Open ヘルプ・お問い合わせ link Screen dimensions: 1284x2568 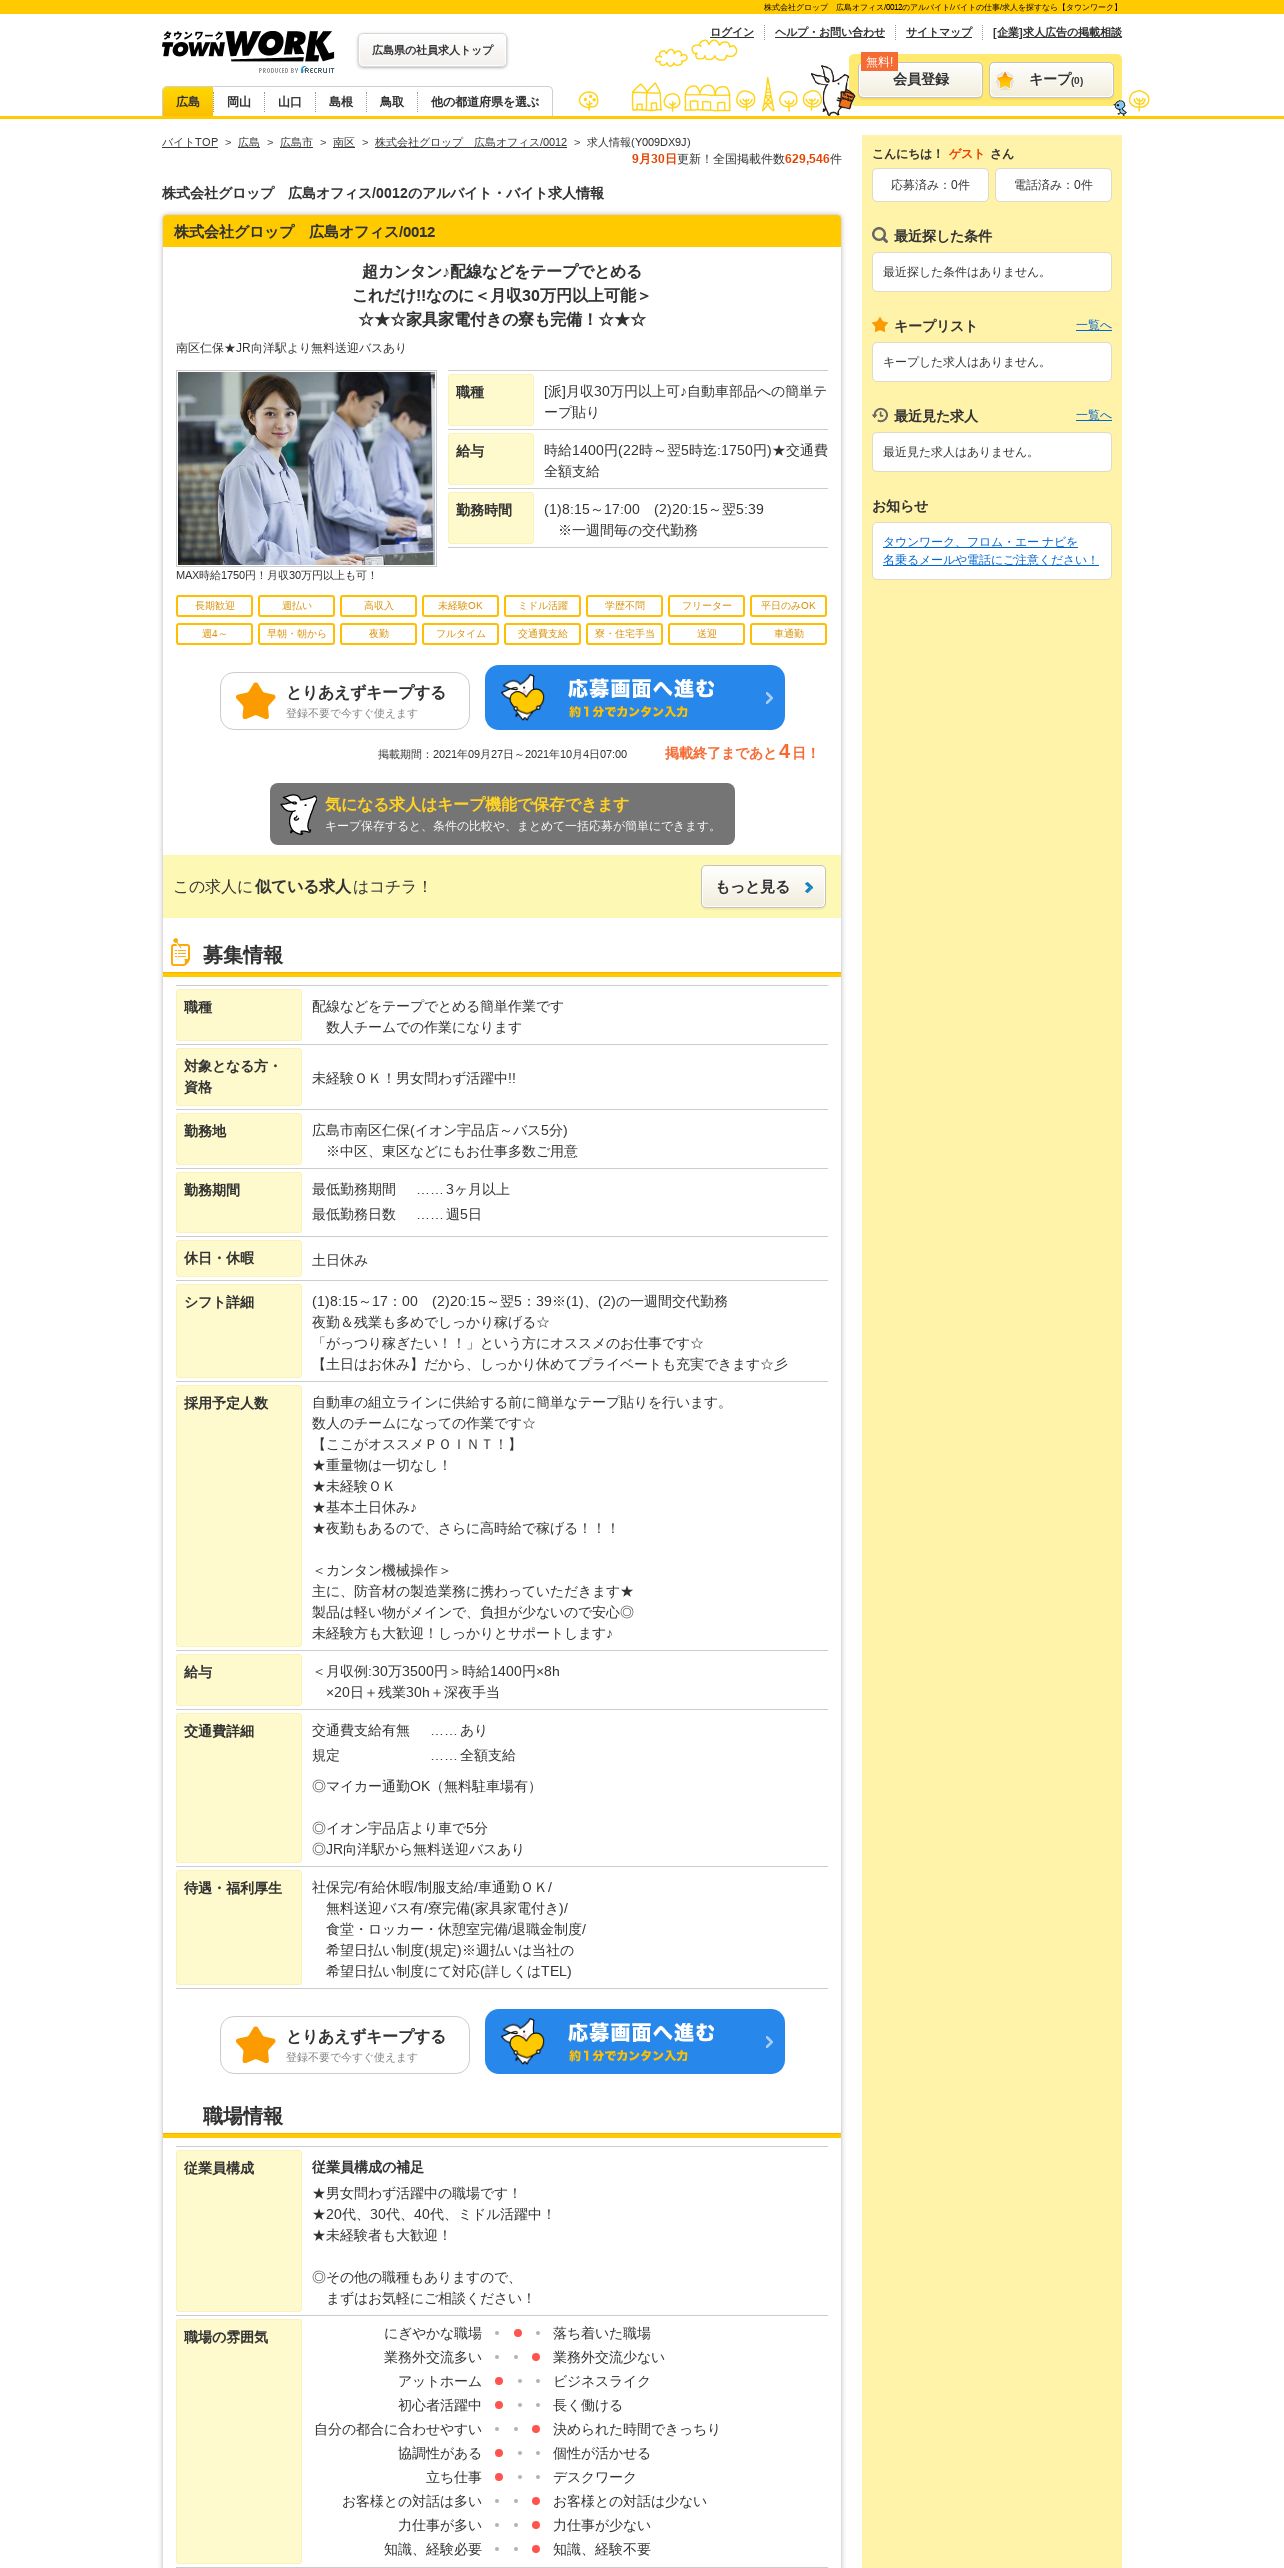click(829, 32)
